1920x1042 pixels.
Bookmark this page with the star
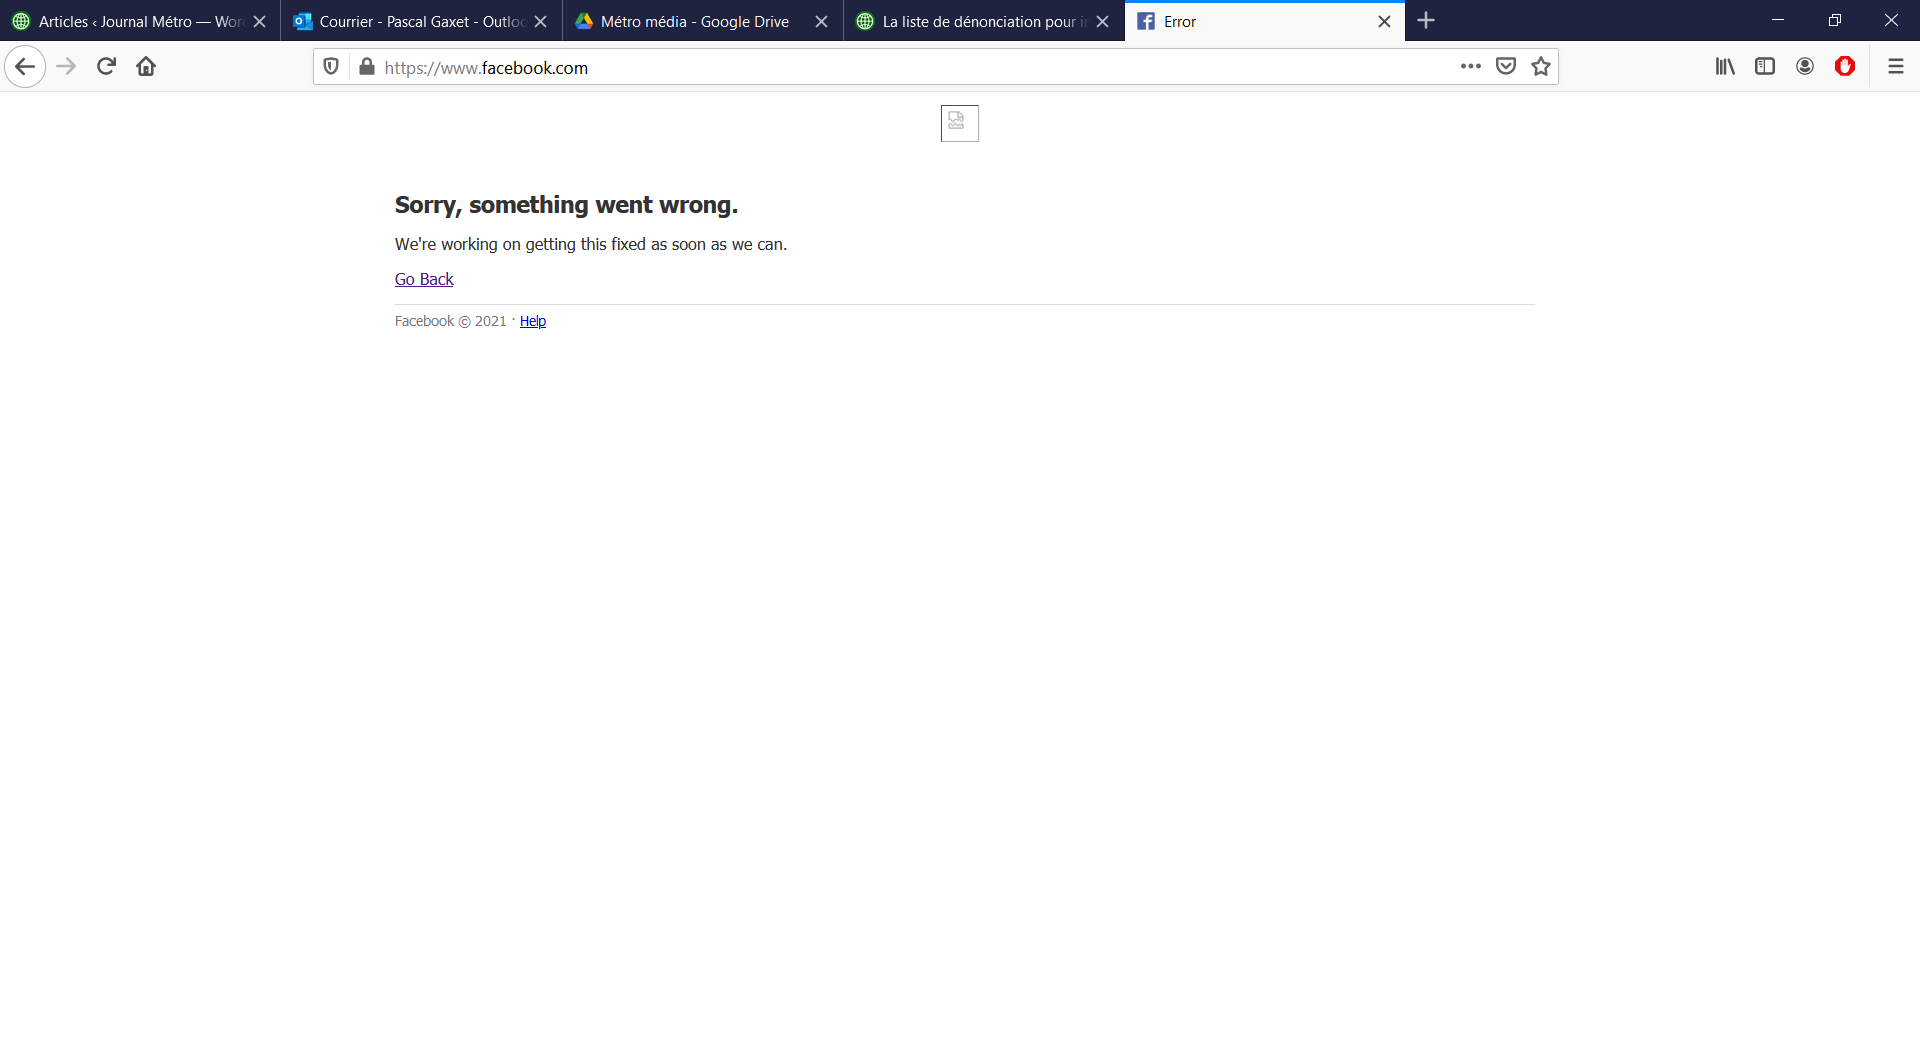[x=1541, y=67]
